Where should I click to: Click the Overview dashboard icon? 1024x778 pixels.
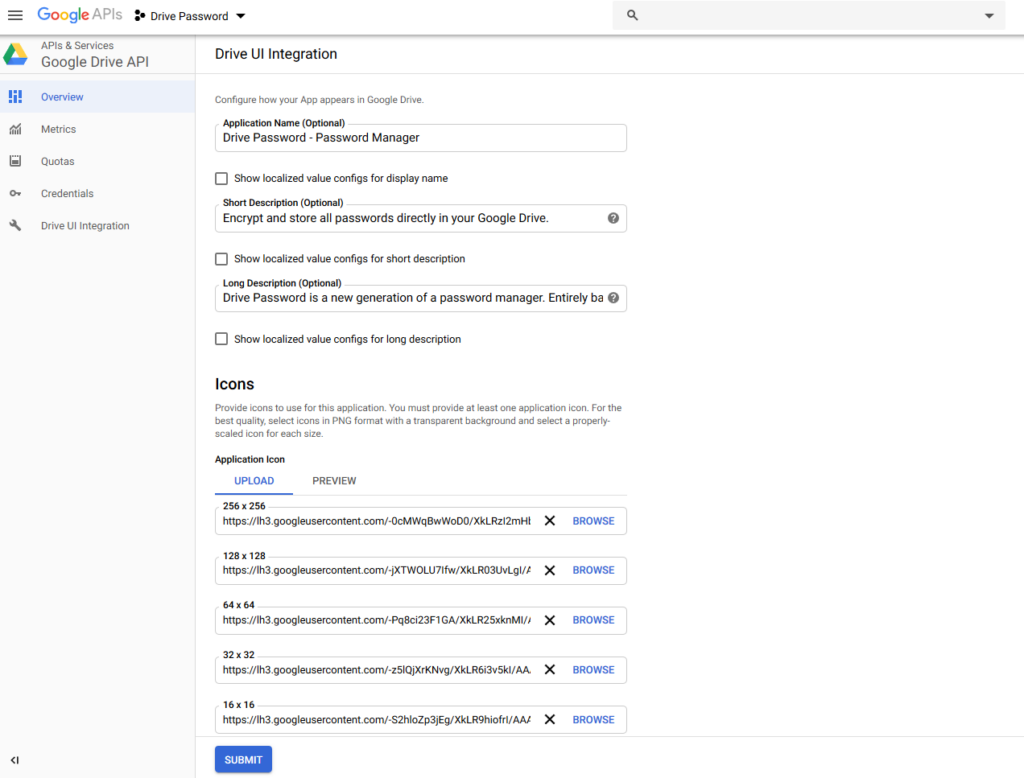[15, 97]
